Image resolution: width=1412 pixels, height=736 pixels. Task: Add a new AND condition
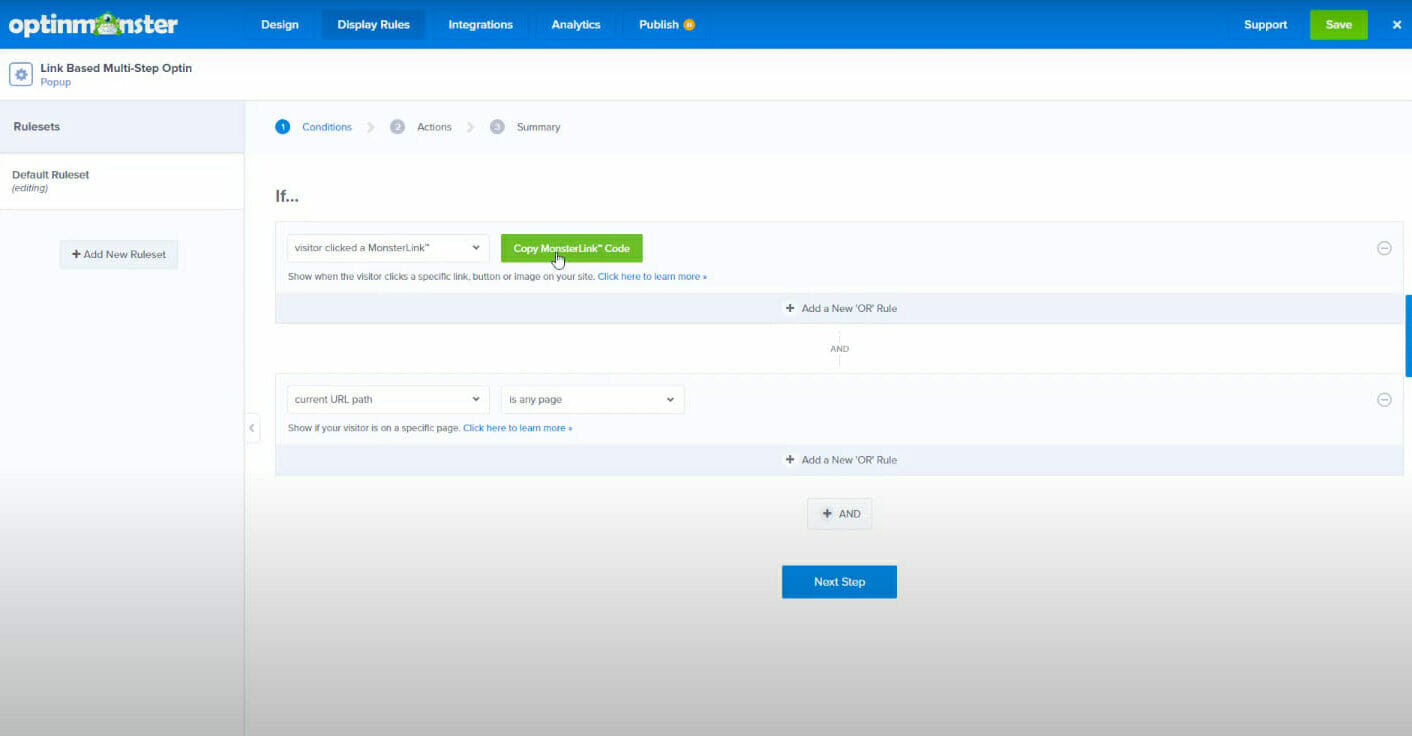pyautogui.click(x=840, y=514)
